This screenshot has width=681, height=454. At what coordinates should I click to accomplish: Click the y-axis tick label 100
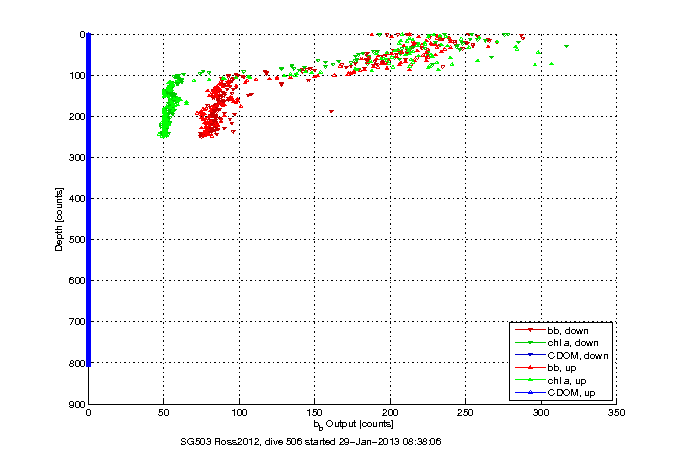coord(76,75)
